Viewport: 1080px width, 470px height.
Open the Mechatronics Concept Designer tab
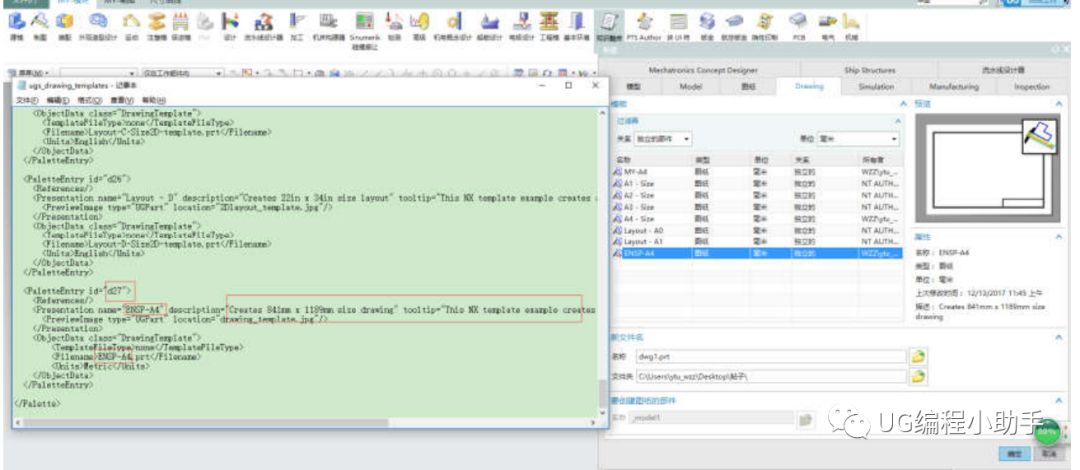click(x=703, y=70)
